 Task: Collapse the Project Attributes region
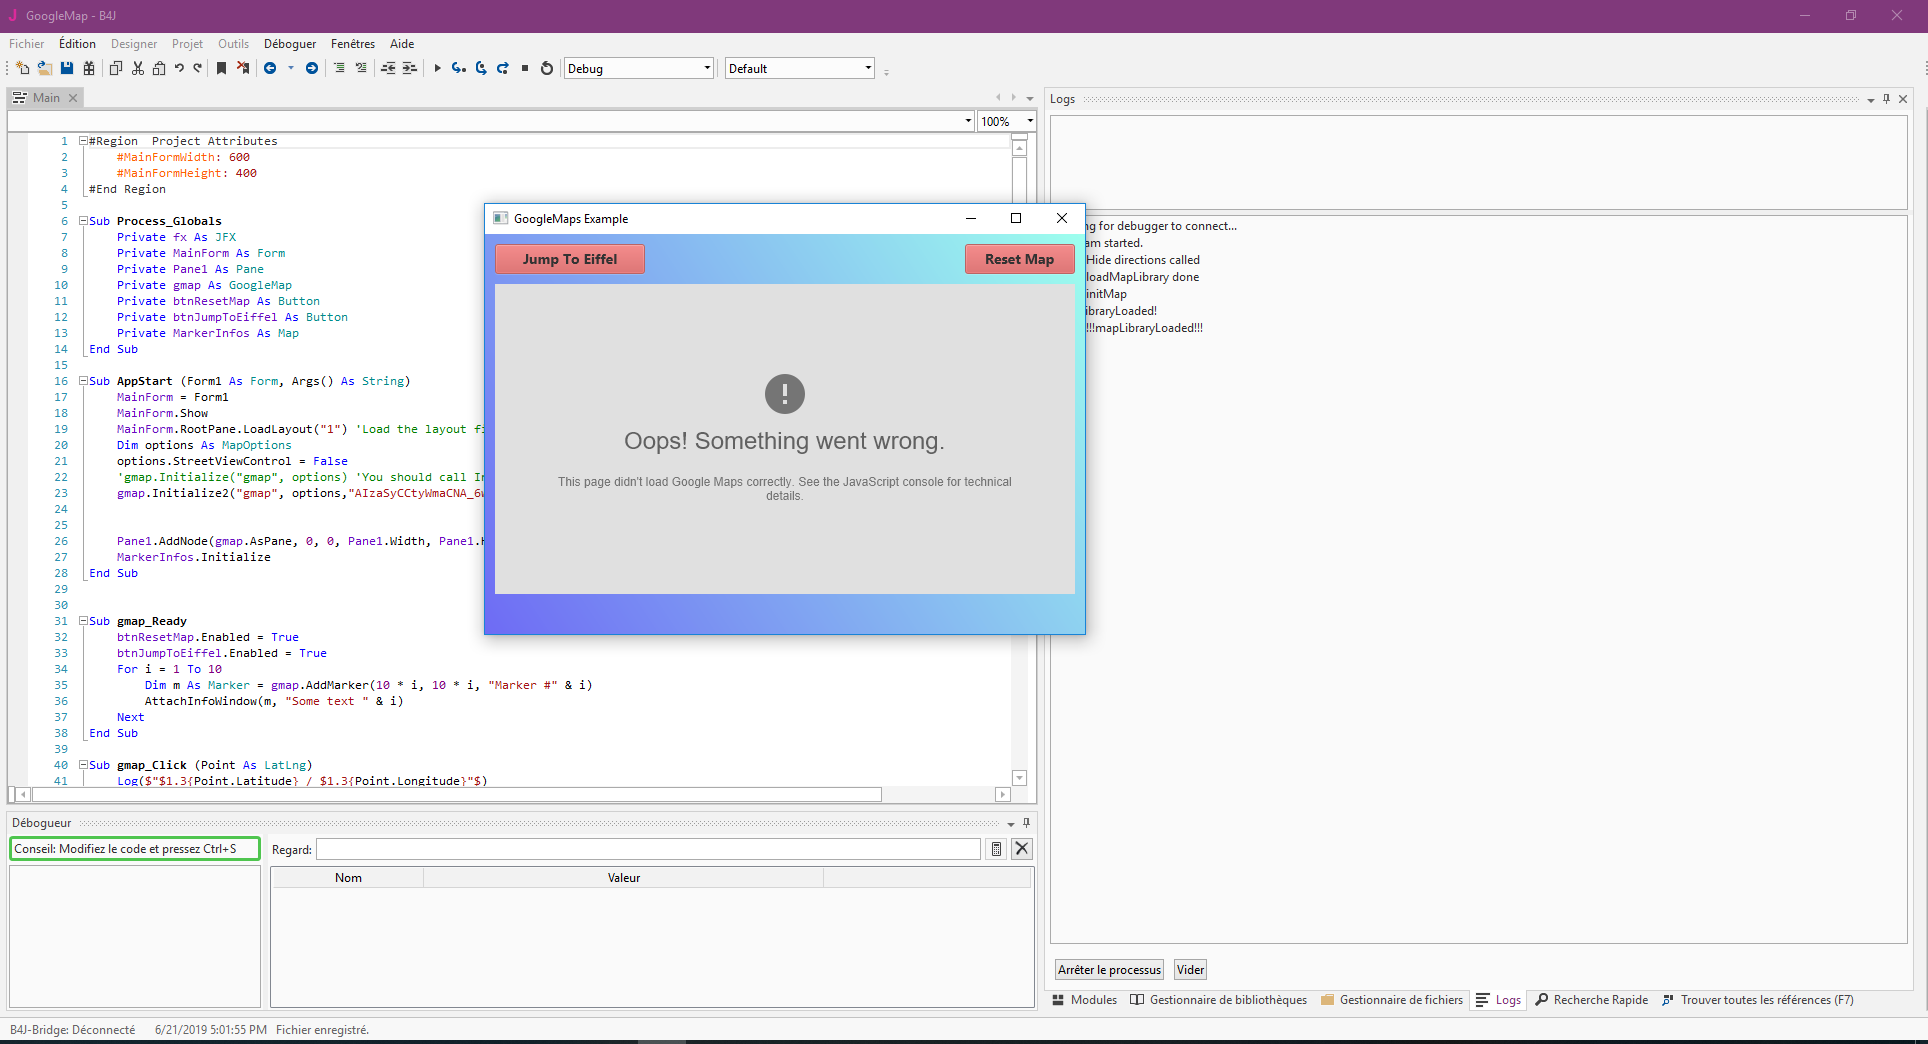point(84,141)
